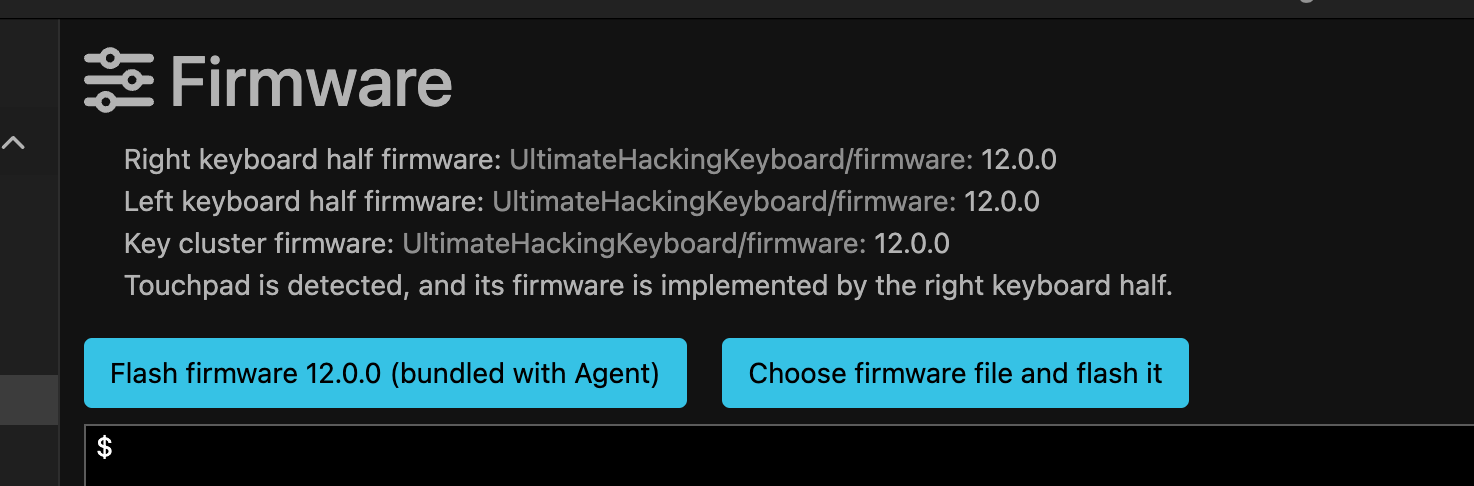Screen dimensions: 1474x486
Task: Focus the black firmware log output area
Action: [x=780, y=457]
